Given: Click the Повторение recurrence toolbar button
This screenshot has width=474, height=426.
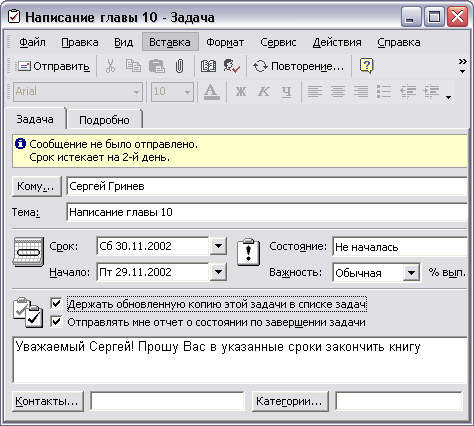Looking at the screenshot, I should point(298,66).
